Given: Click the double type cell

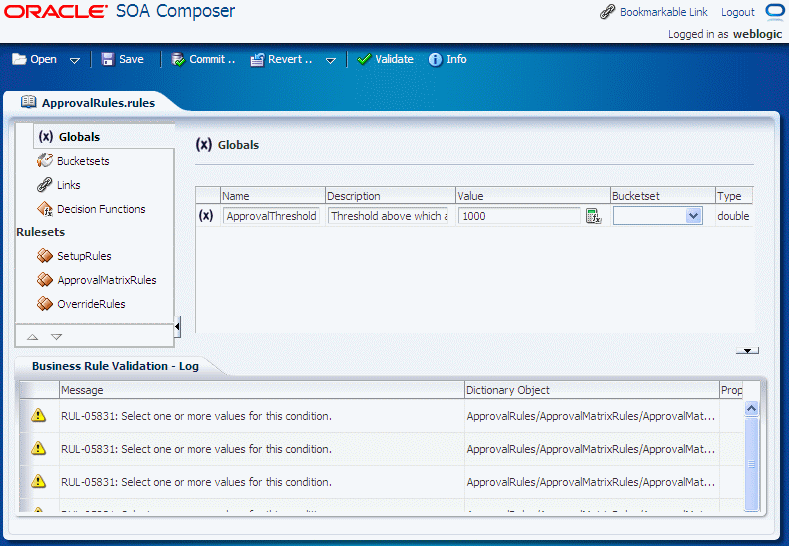Looking at the screenshot, I should pos(733,216).
